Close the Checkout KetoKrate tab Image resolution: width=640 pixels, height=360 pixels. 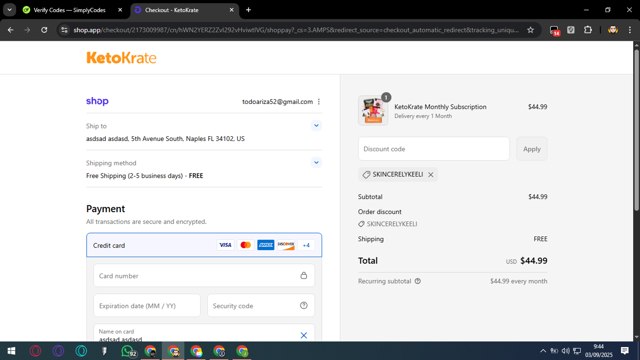coord(231,10)
